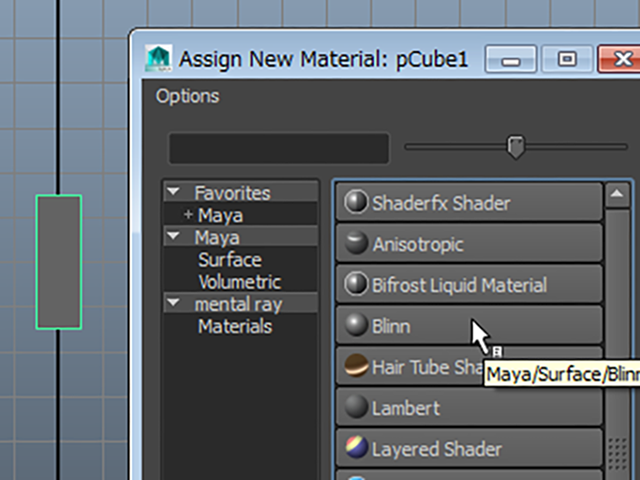Assign the Shaderfx Shader material

tap(469, 202)
